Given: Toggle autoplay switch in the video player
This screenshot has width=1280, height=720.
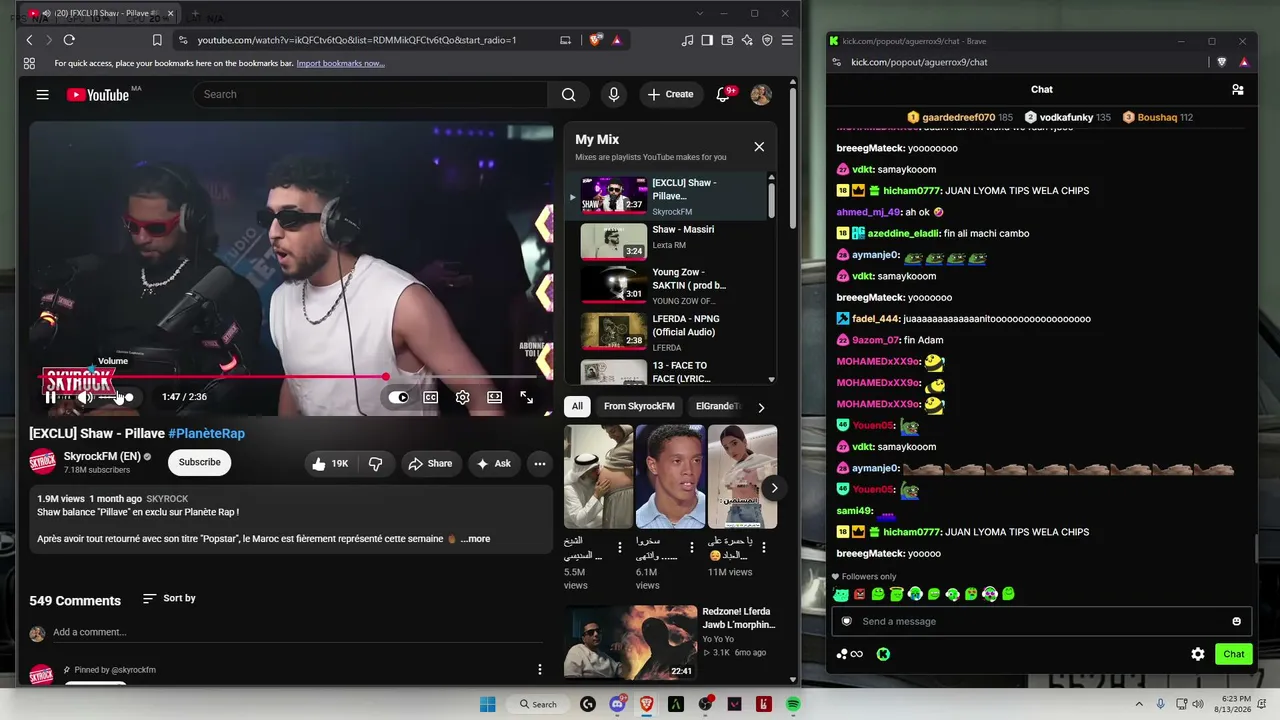Looking at the screenshot, I should pos(399,397).
